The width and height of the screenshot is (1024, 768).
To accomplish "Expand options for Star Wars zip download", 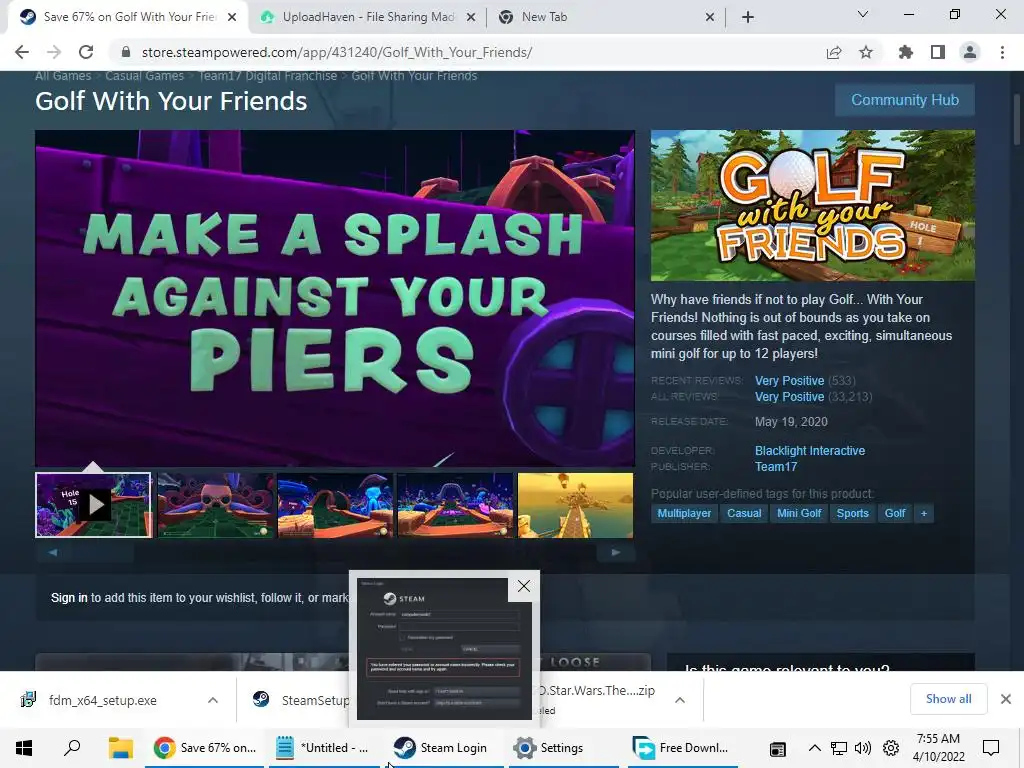I will pos(680,700).
